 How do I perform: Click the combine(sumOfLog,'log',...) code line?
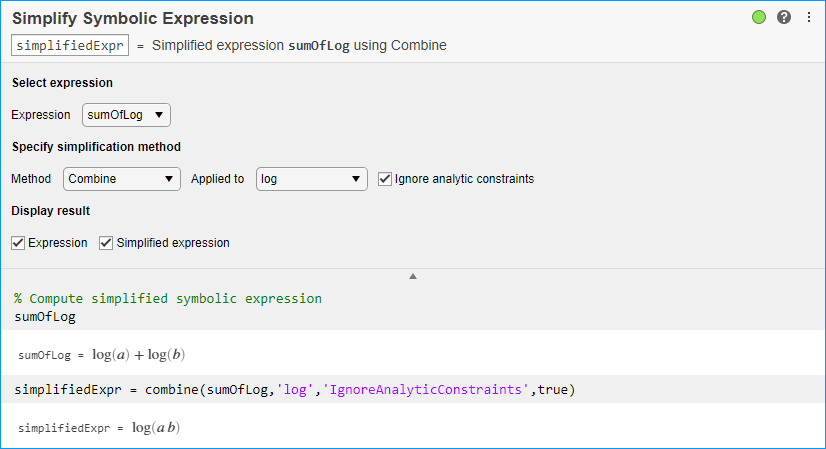[295, 389]
